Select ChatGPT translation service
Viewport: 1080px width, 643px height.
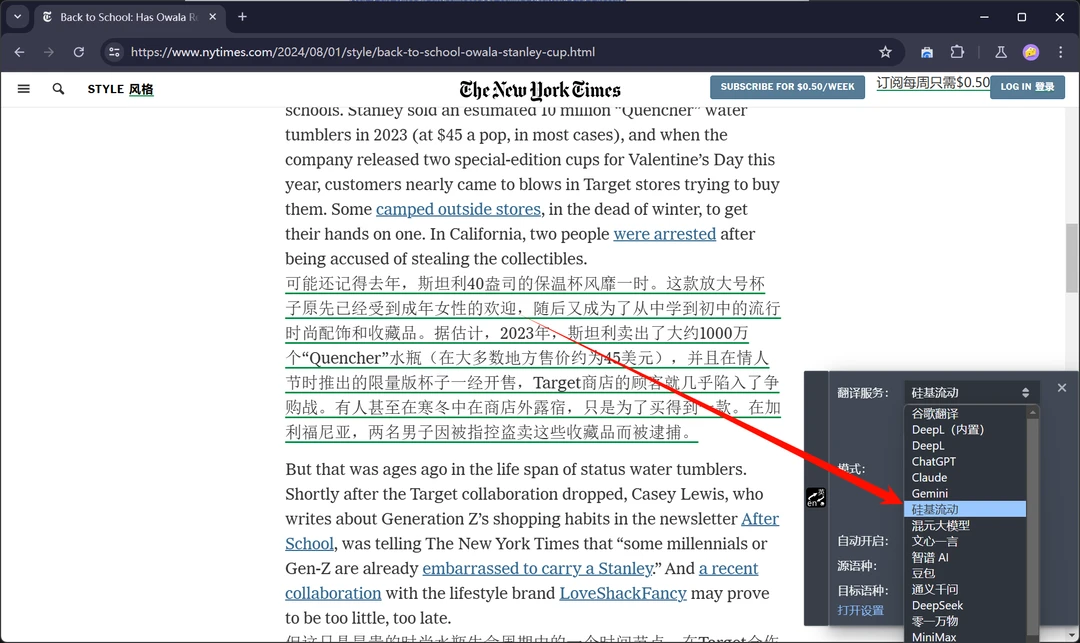[965, 461]
